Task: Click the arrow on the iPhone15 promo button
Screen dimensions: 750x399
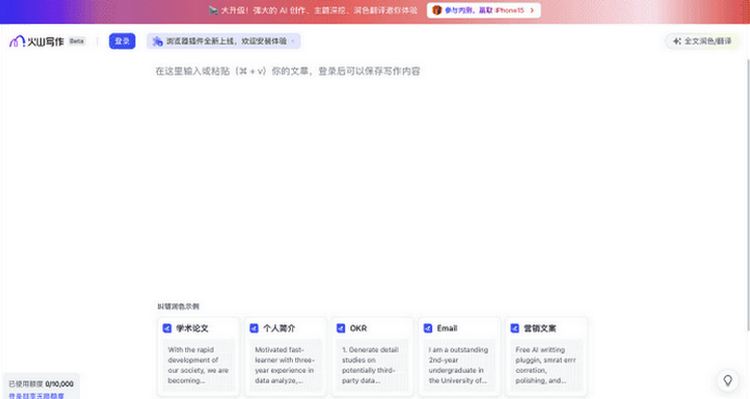Action: click(532, 10)
